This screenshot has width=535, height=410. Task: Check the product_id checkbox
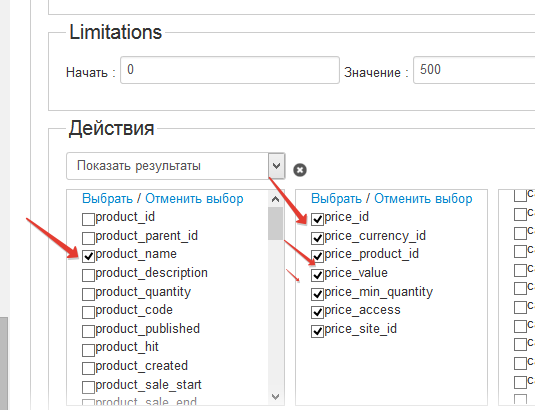pos(88,219)
